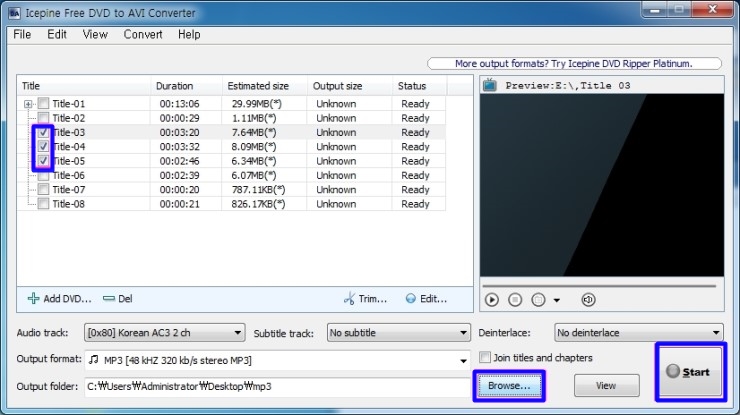Click the View button for output folder
Screen dimensions: 740x415
606,386
